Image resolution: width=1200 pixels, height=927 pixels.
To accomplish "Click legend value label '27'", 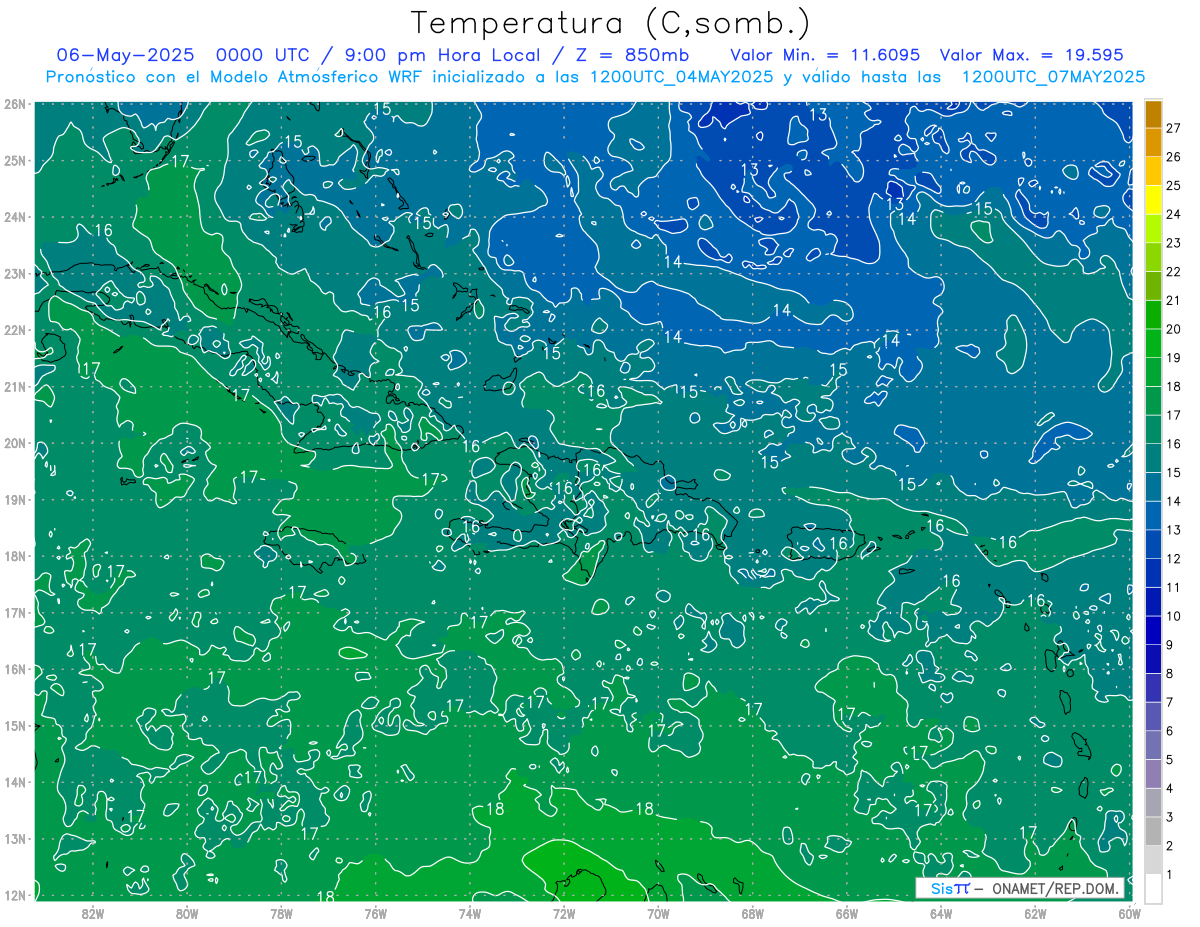I will pos(1174,128).
